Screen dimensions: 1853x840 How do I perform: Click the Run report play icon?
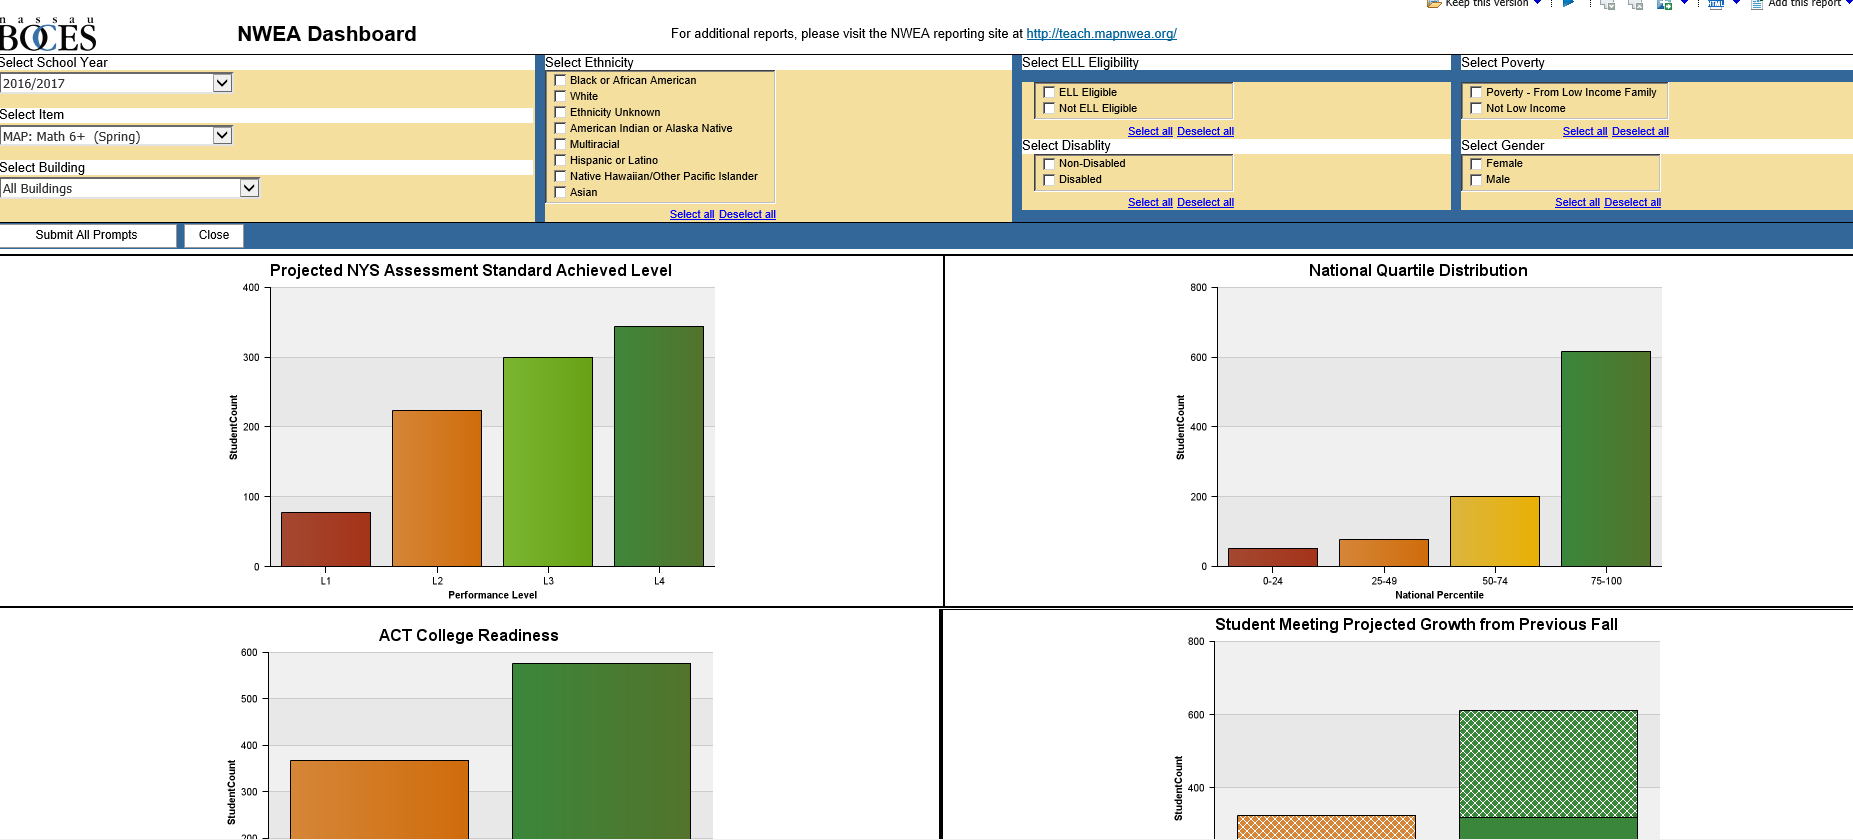click(x=1568, y=3)
